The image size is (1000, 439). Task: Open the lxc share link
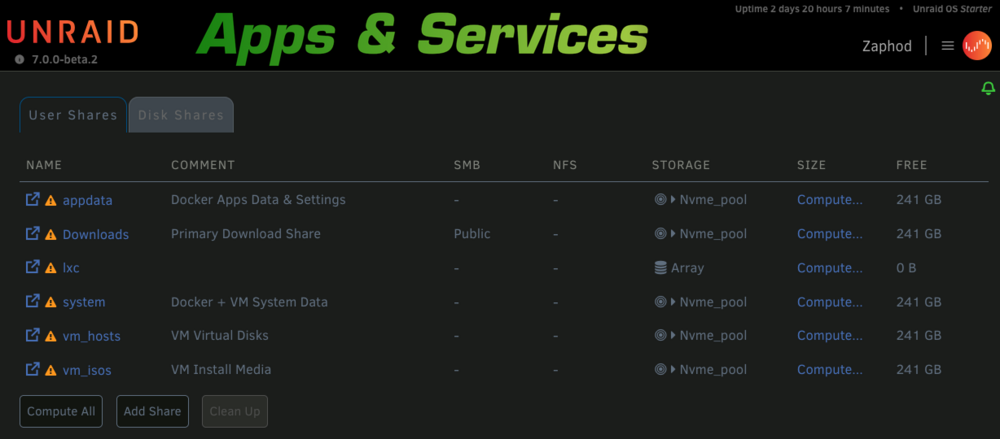(71, 268)
